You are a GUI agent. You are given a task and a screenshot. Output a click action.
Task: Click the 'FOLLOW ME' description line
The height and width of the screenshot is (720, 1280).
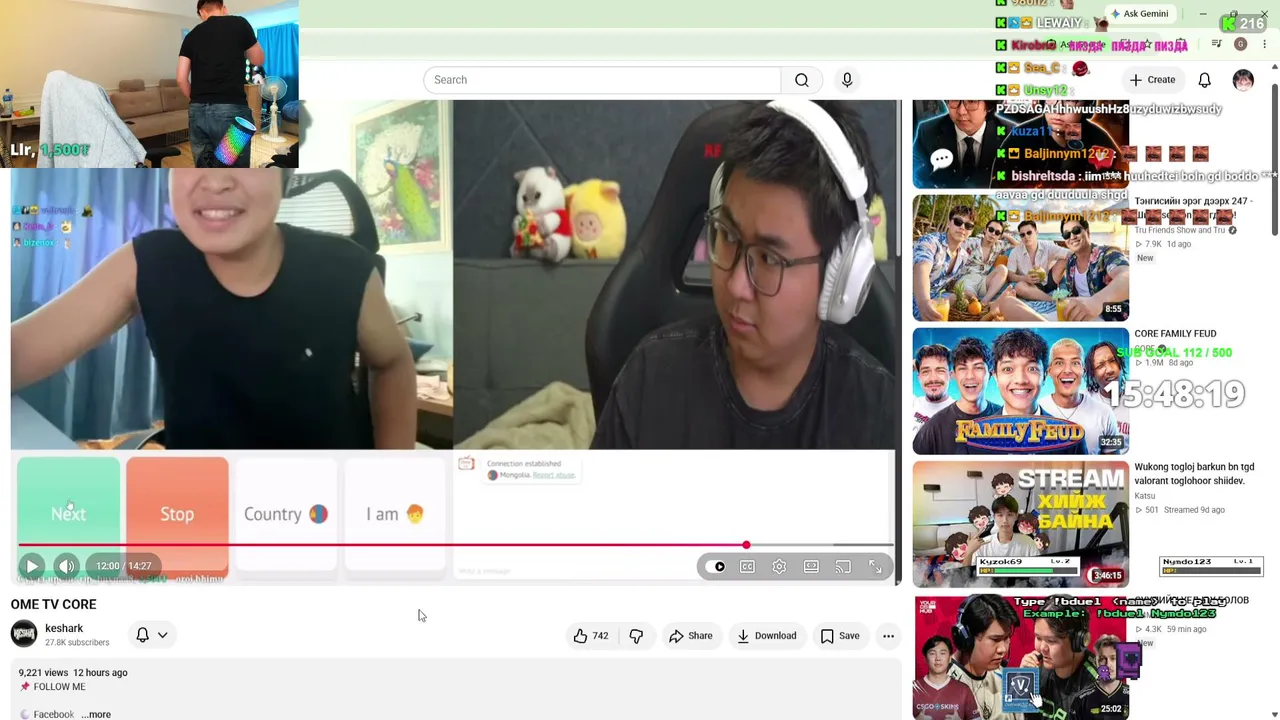59,687
